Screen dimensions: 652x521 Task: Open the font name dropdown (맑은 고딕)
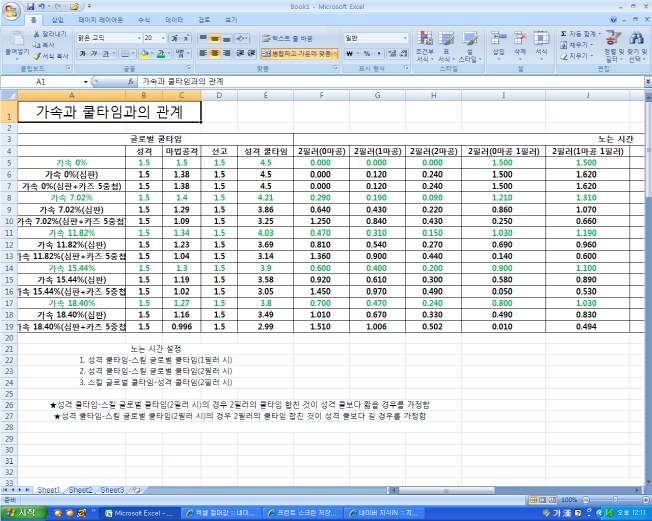(137, 38)
